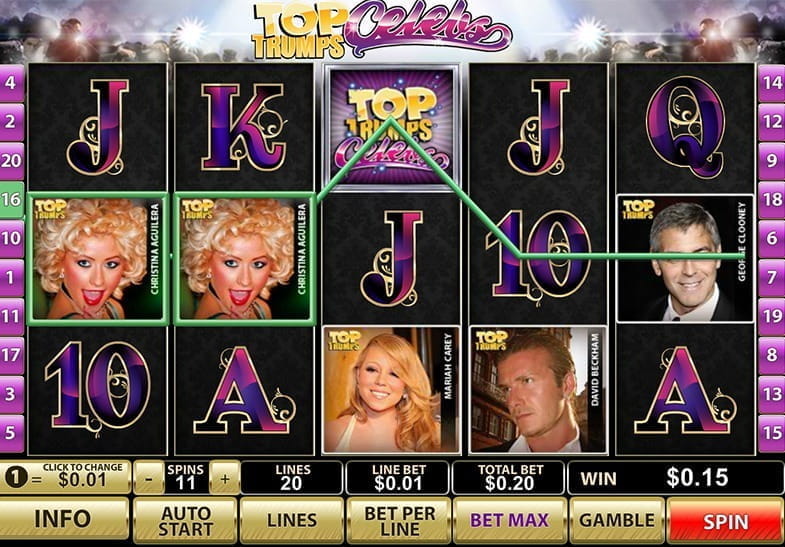
Task: Click the BET PER LINE button
Action: pyautogui.click(x=399, y=520)
